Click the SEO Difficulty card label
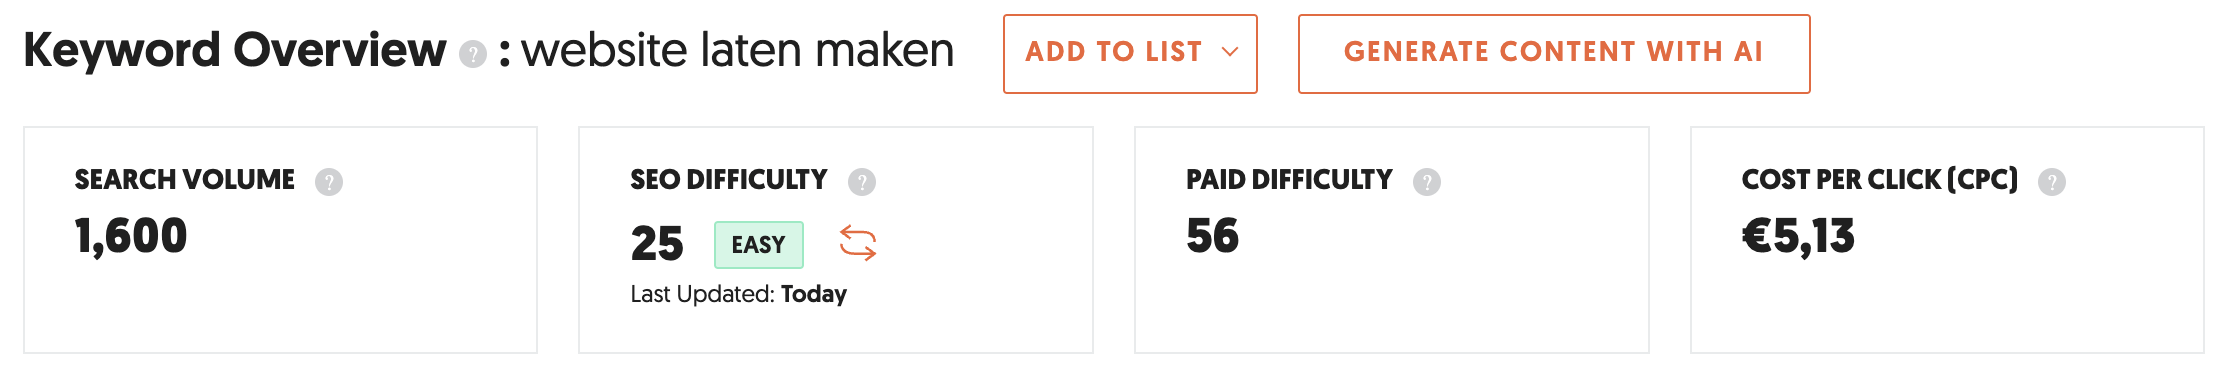This screenshot has width=2236, height=384. (x=729, y=180)
